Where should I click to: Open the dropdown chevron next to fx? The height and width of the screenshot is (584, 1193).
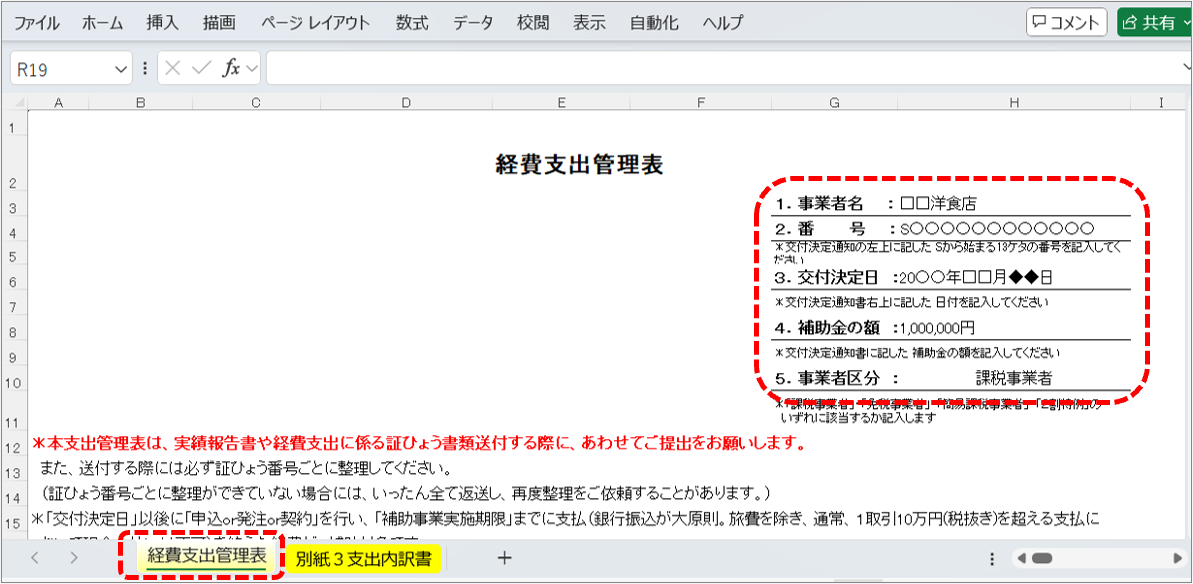click(x=251, y=69)
